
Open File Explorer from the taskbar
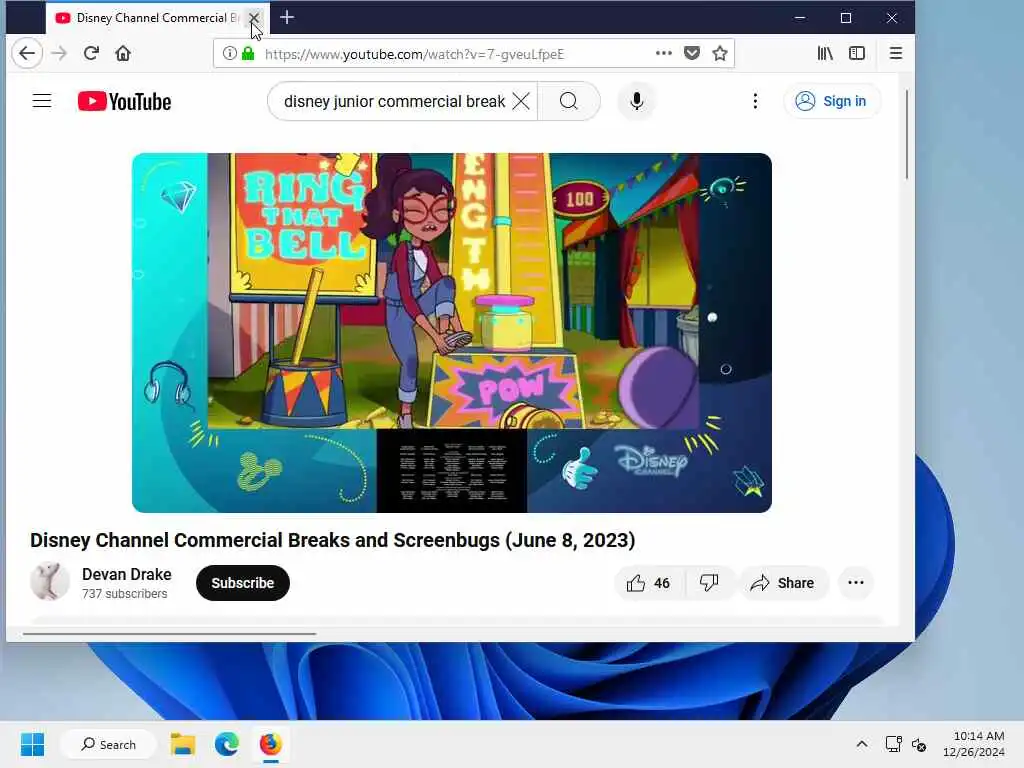click(x=183, y=744)
